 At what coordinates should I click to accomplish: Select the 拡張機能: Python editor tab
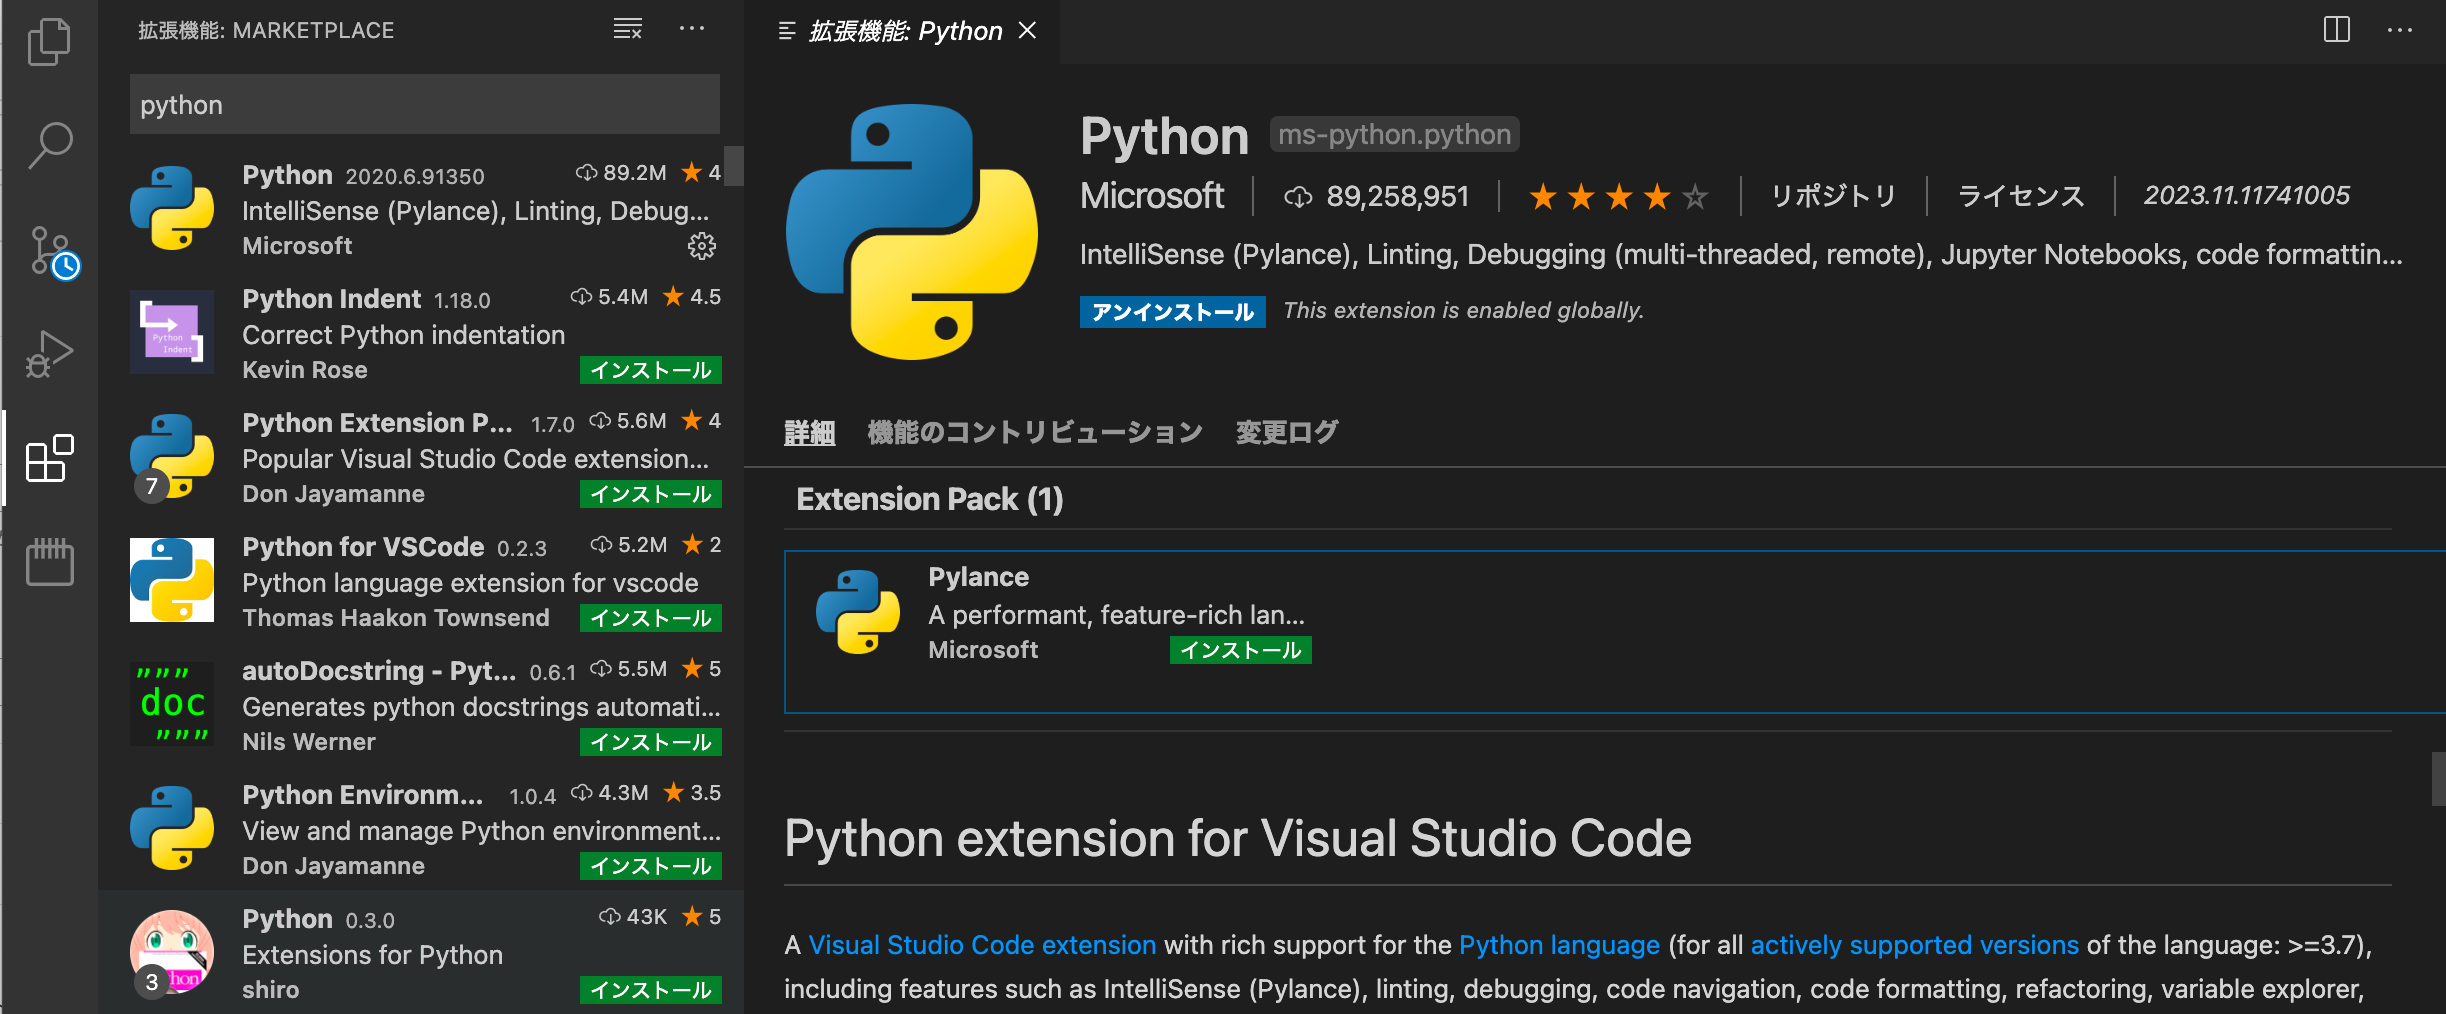tap(904, 31)
